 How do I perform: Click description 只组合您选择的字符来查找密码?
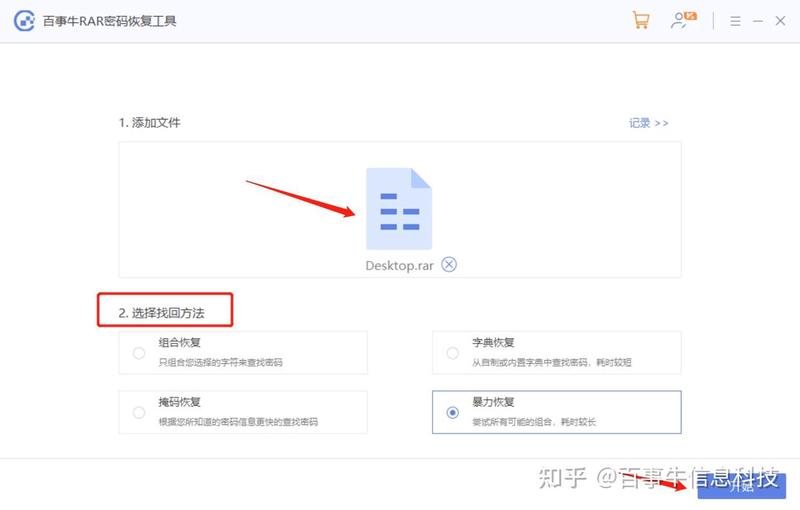(220, 362)
